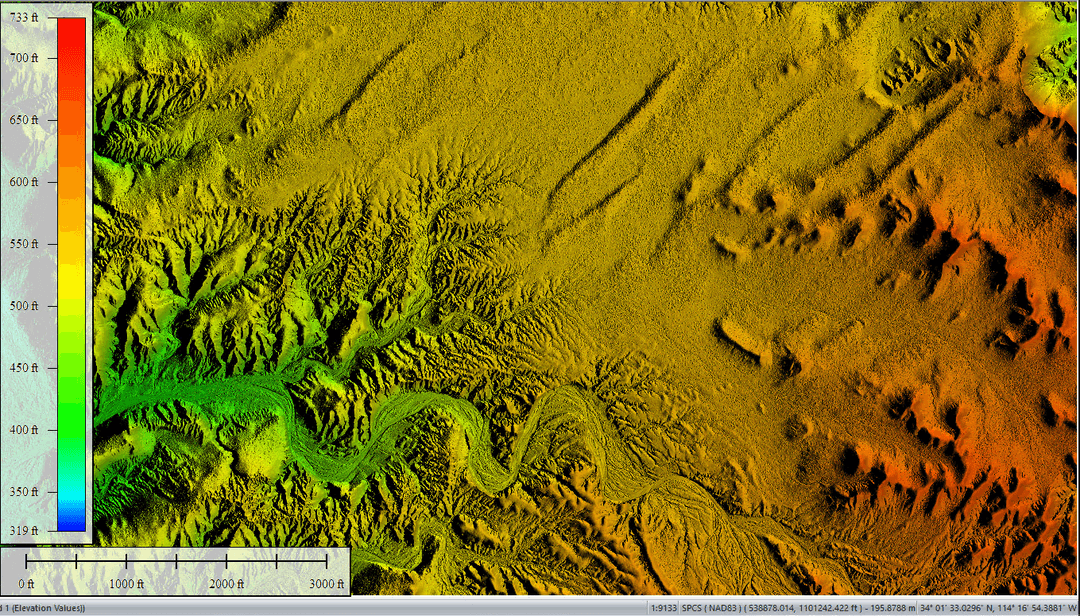Click the orange high-elevation ridge on the right
Screen dimensions: 1080x616
coord(1010,300)
